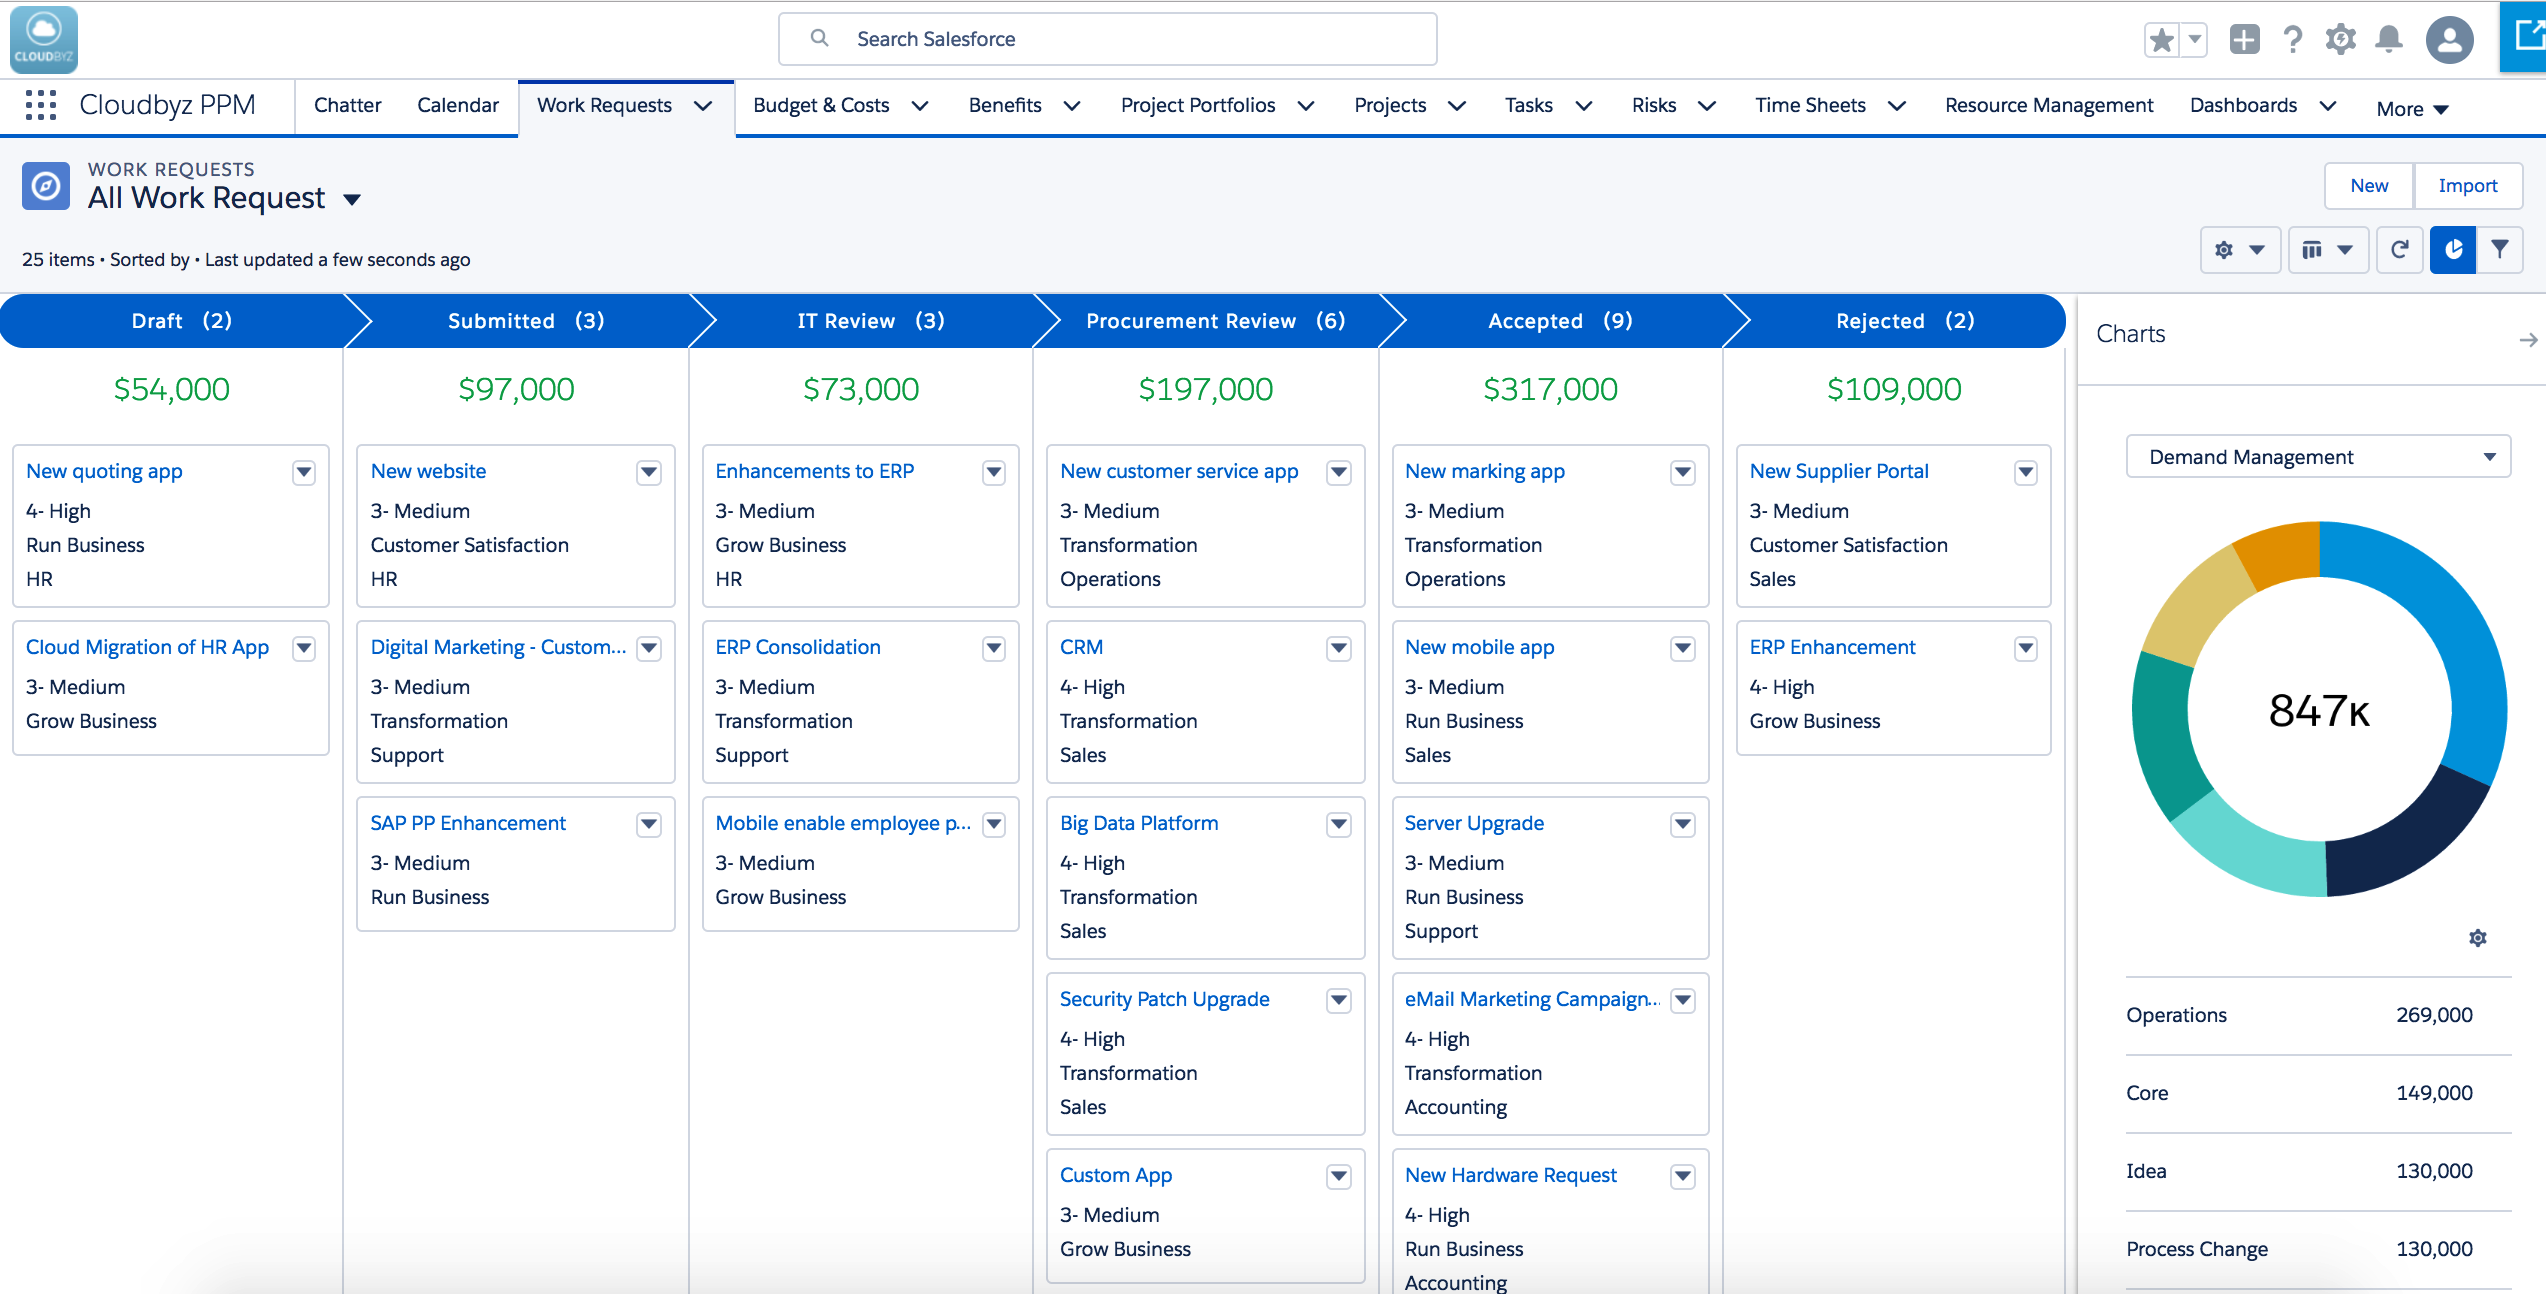Open the Favorites star icon

point(2161,40)
